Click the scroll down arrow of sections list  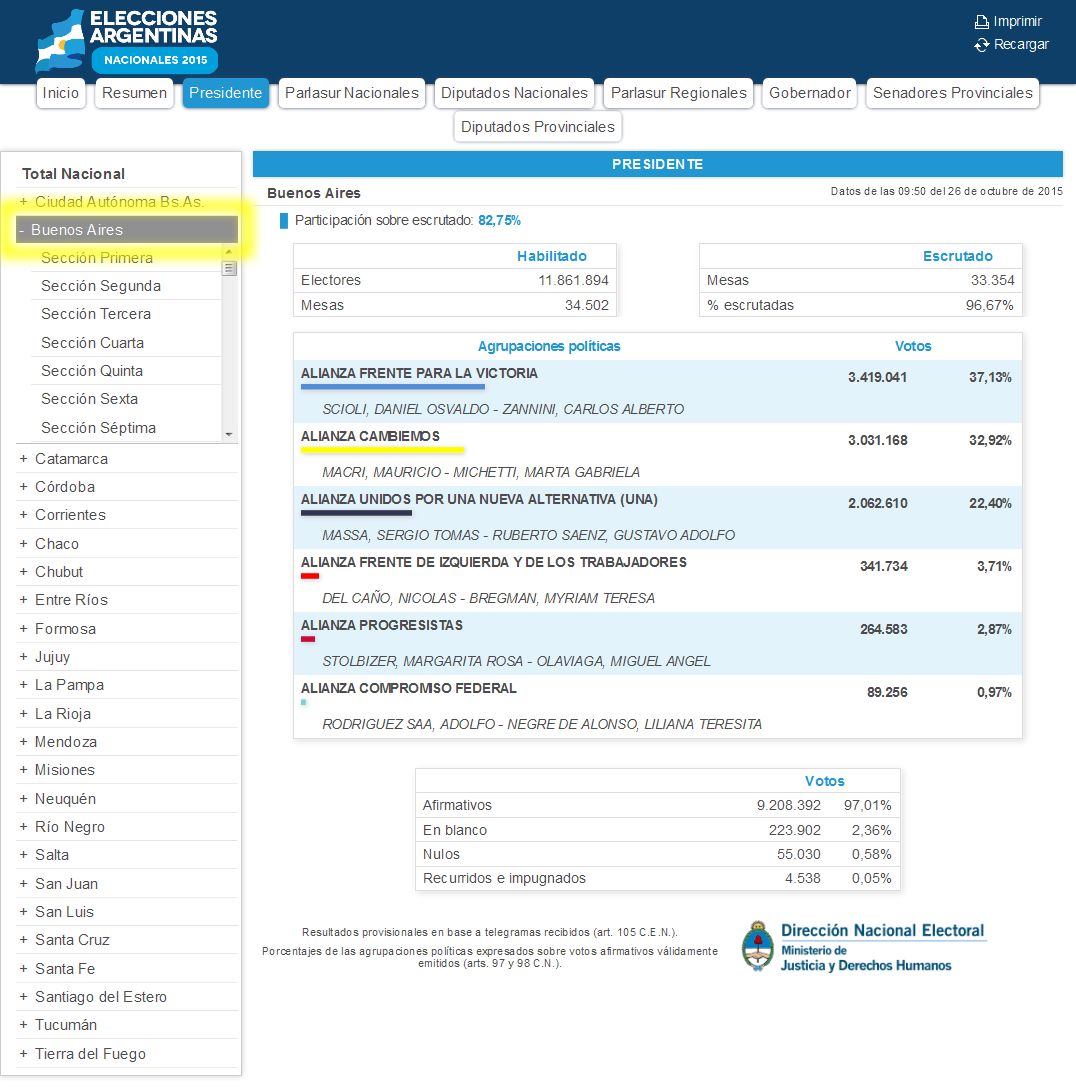[229, 434]
